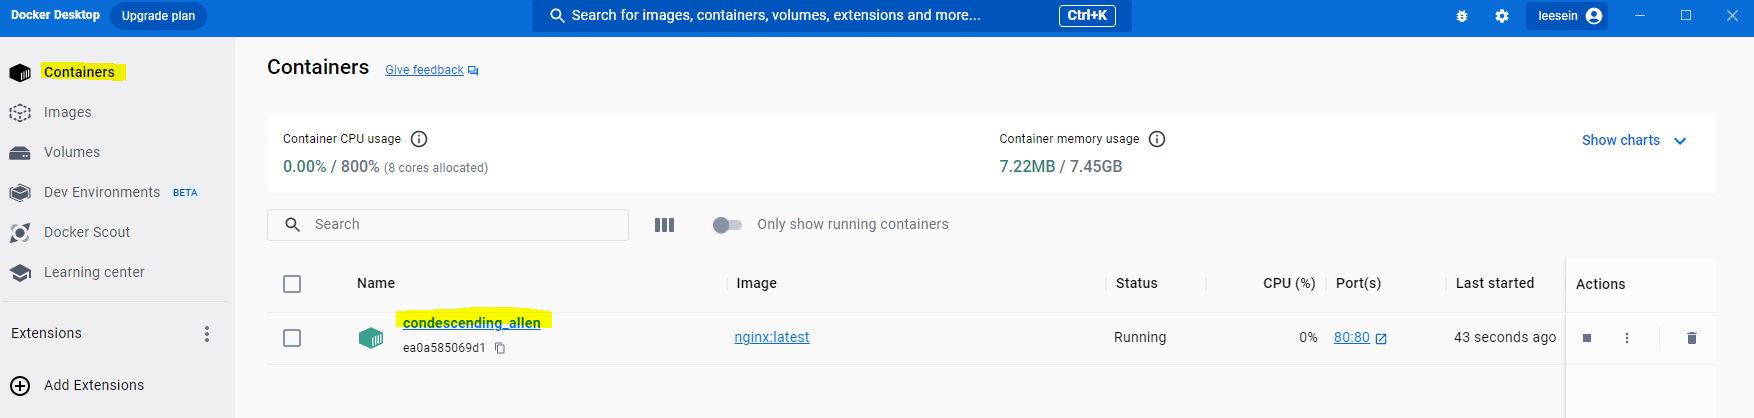The width and height of the screenshot is (1754, 418).
Task: Click the containers Search field
Action: (x=448, y=225)
